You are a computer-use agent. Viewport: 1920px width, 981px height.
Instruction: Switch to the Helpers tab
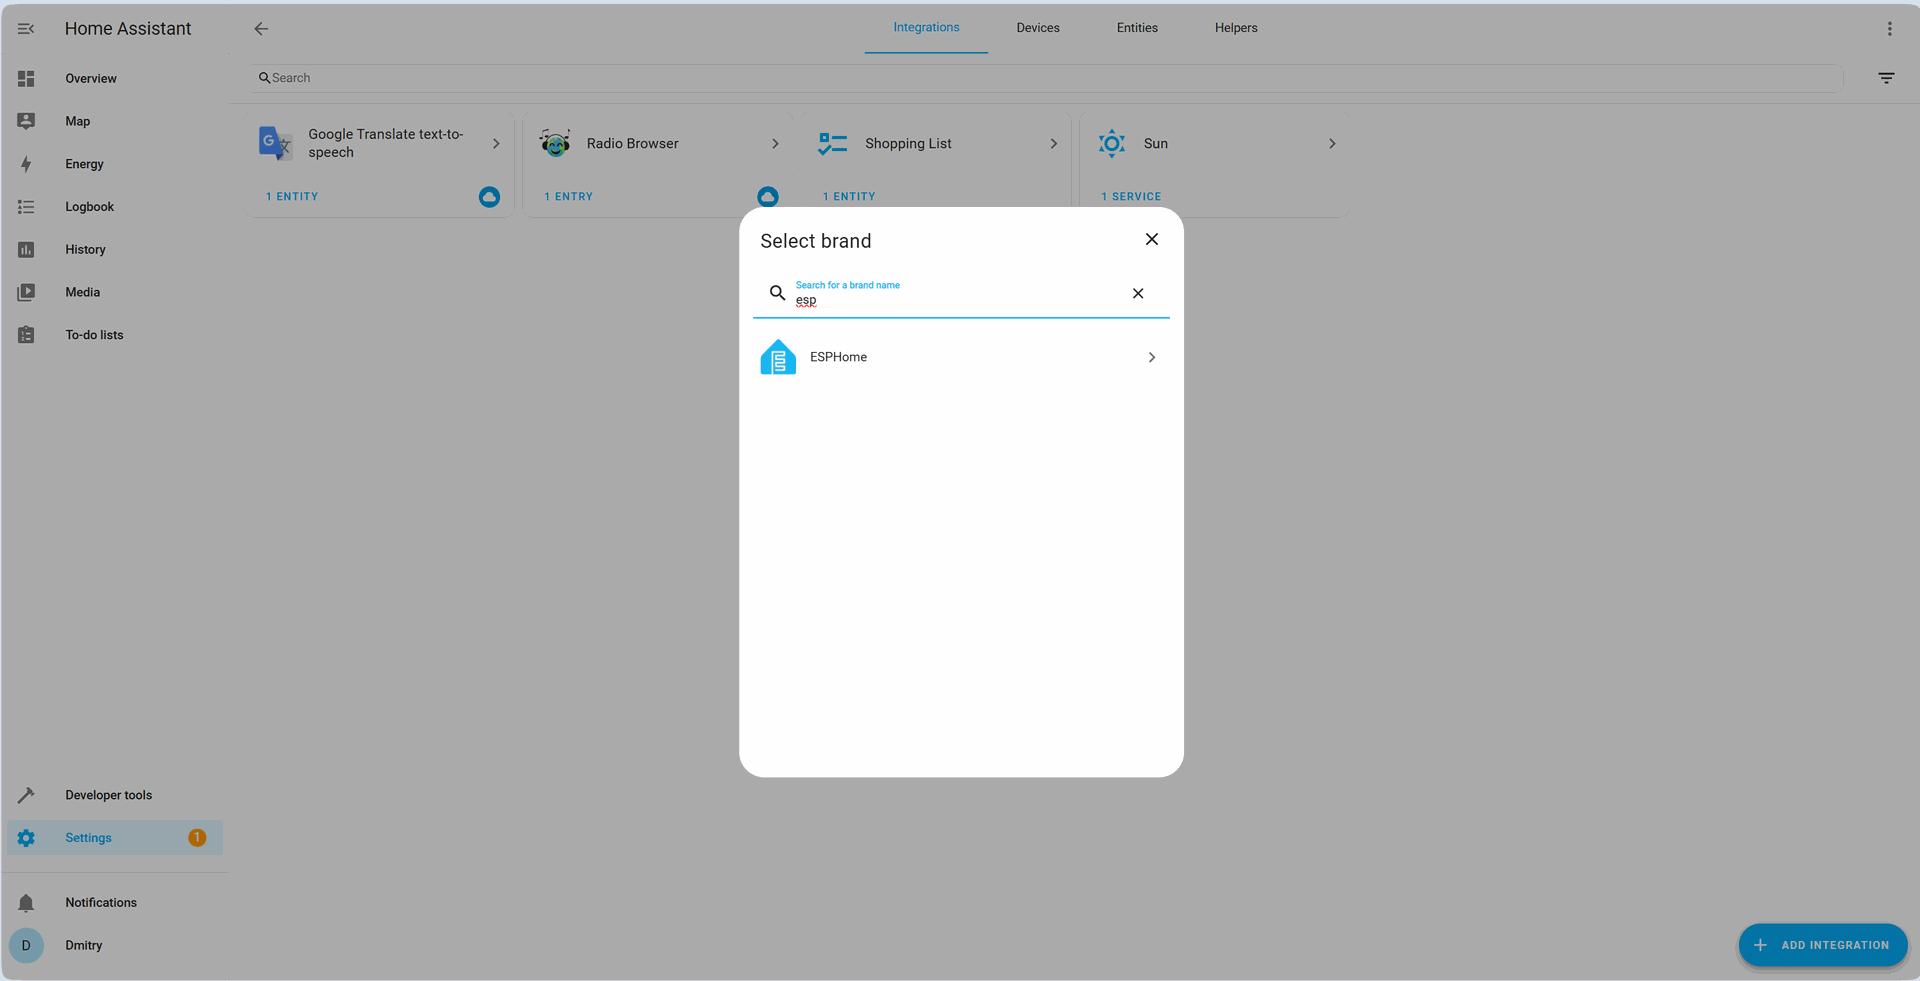click(x=1236, y=28)
